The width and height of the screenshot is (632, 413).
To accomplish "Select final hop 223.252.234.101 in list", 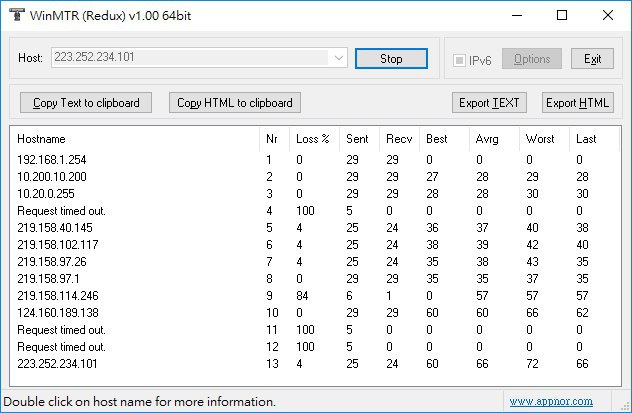I will point(58,364).
